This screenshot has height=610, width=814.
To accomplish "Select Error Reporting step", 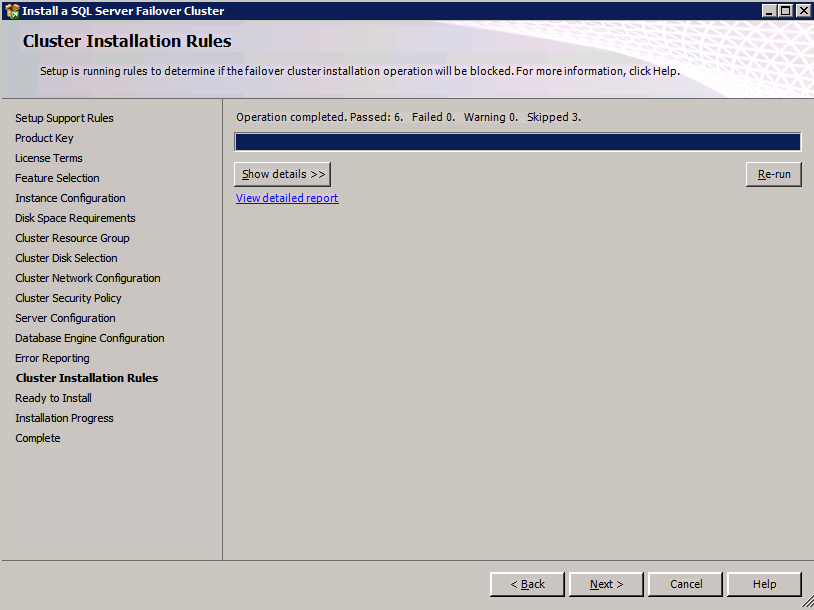I will (52, 358).
